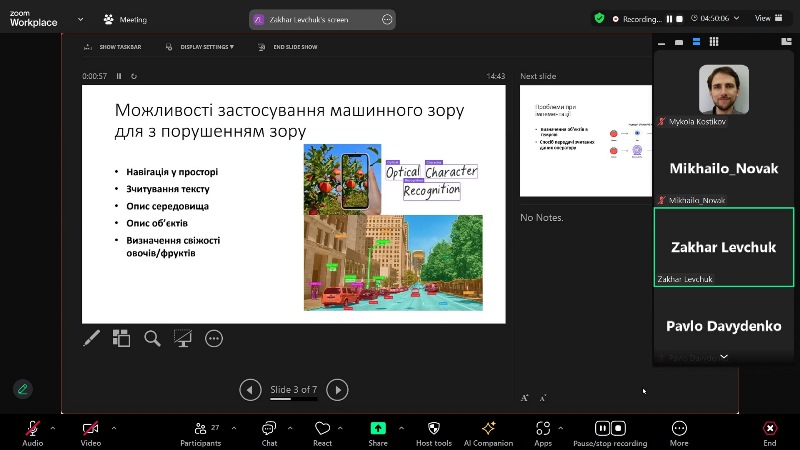Select Mikhailo_Novak participant tile
The height and width of the screenshot is (450, 800).
(x=723, y=168)
